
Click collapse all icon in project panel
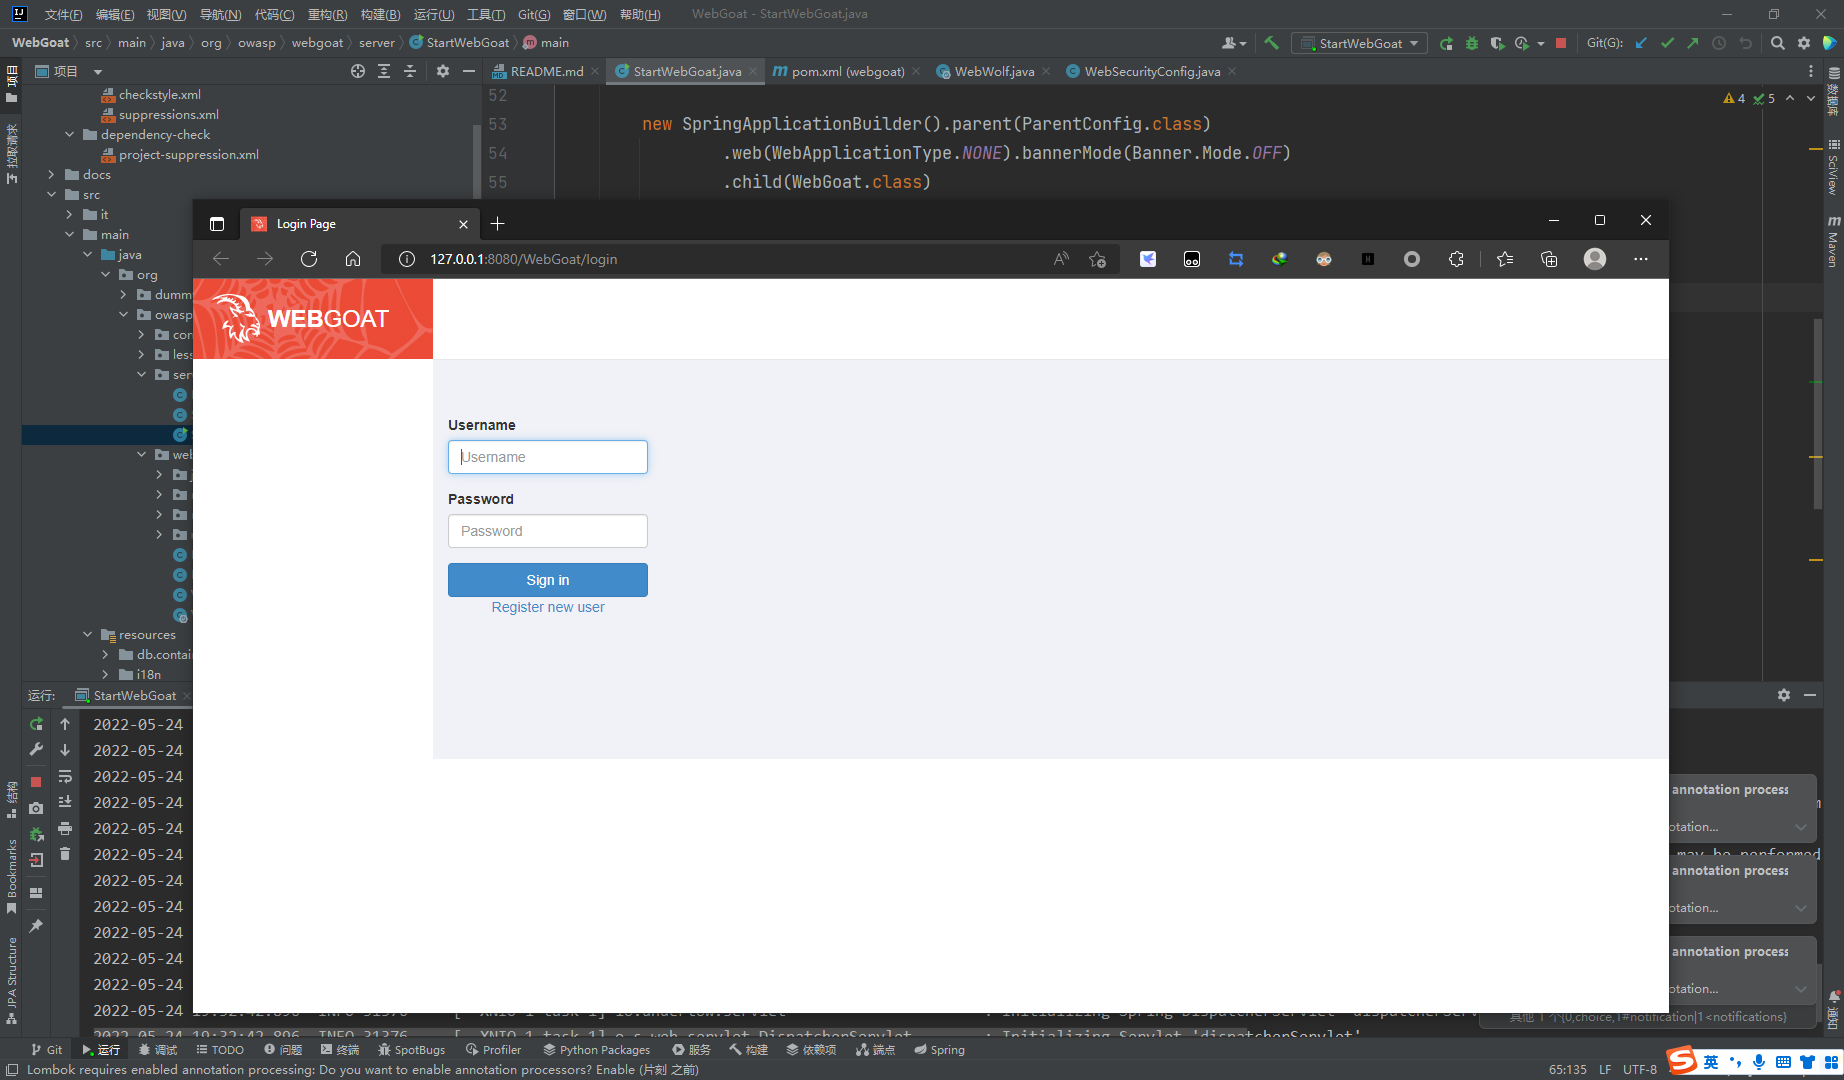pyautogui.click(x=410, y=71)
